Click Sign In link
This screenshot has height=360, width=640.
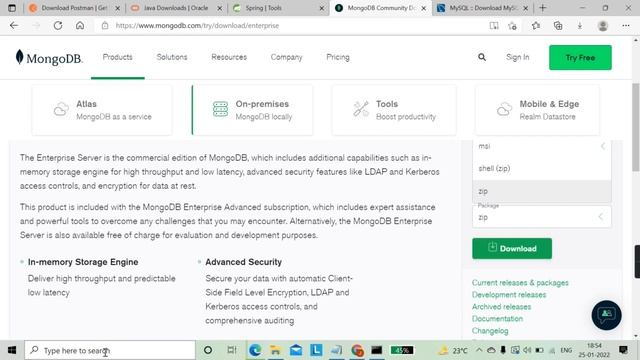pos(518,57)
